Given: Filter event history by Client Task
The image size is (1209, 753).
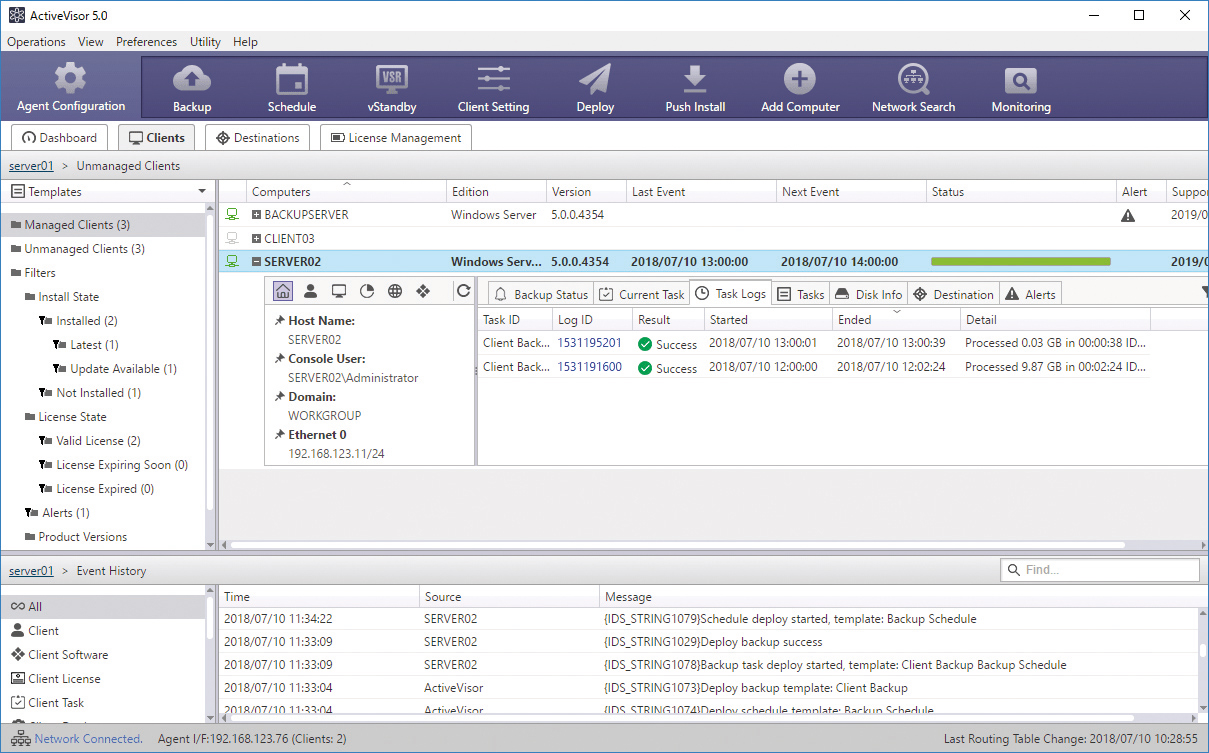Looking at the screenshot, I should click(48, 703).
